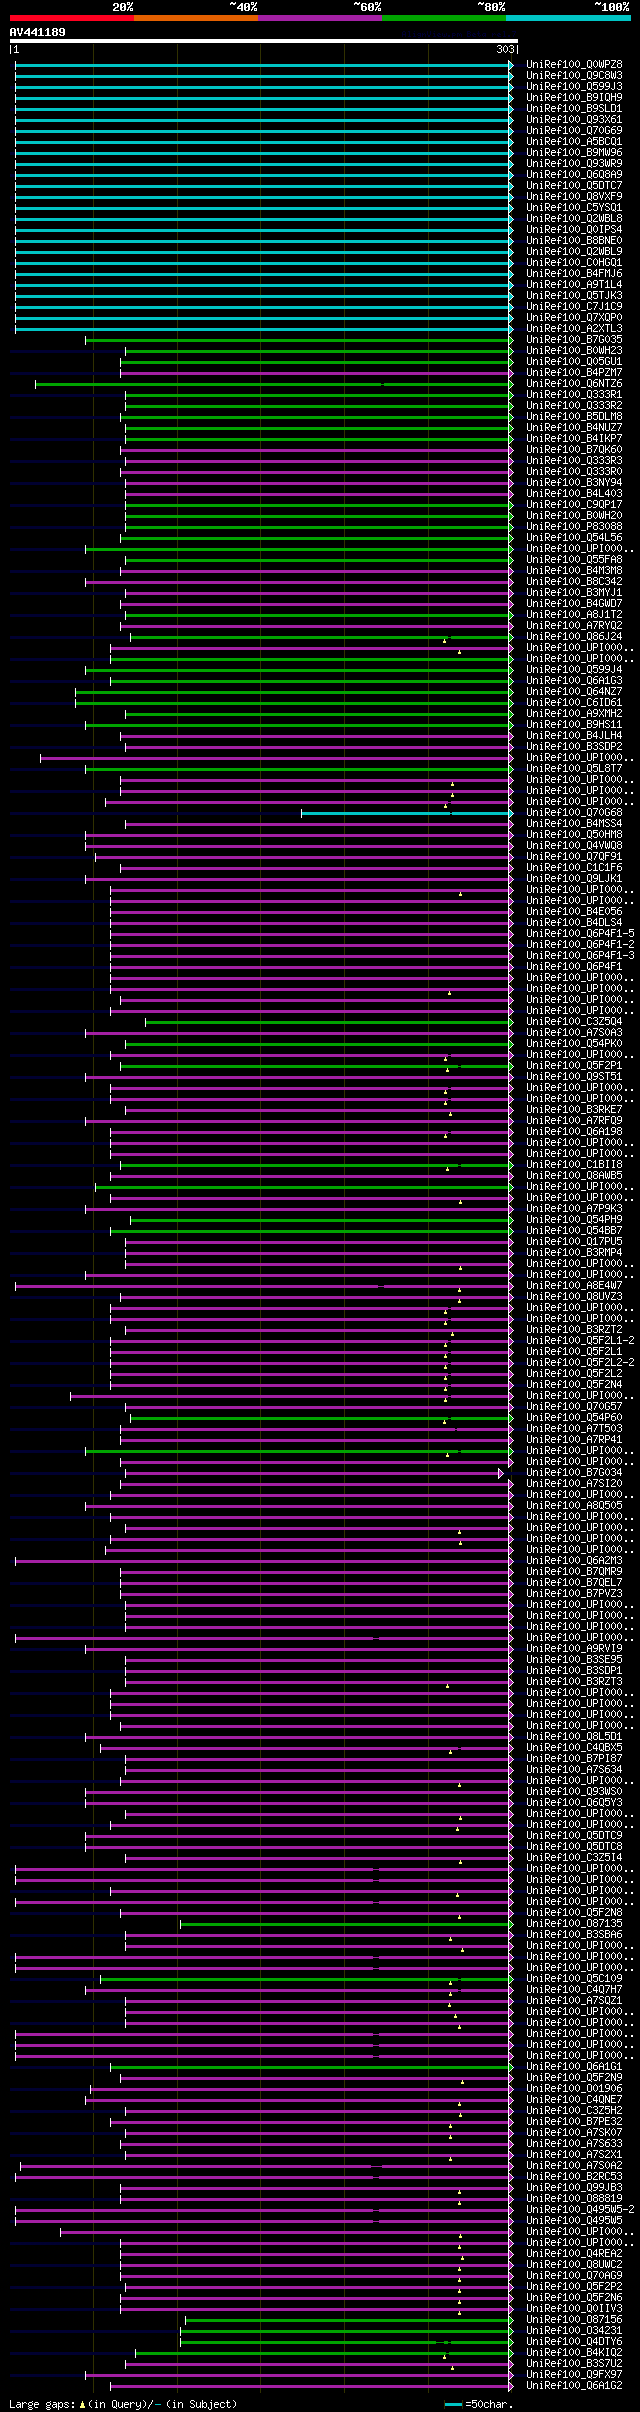Select label UniRef100_Q7QG68
Viewport: 640px width, 2412px height.
tap(574, 812)
